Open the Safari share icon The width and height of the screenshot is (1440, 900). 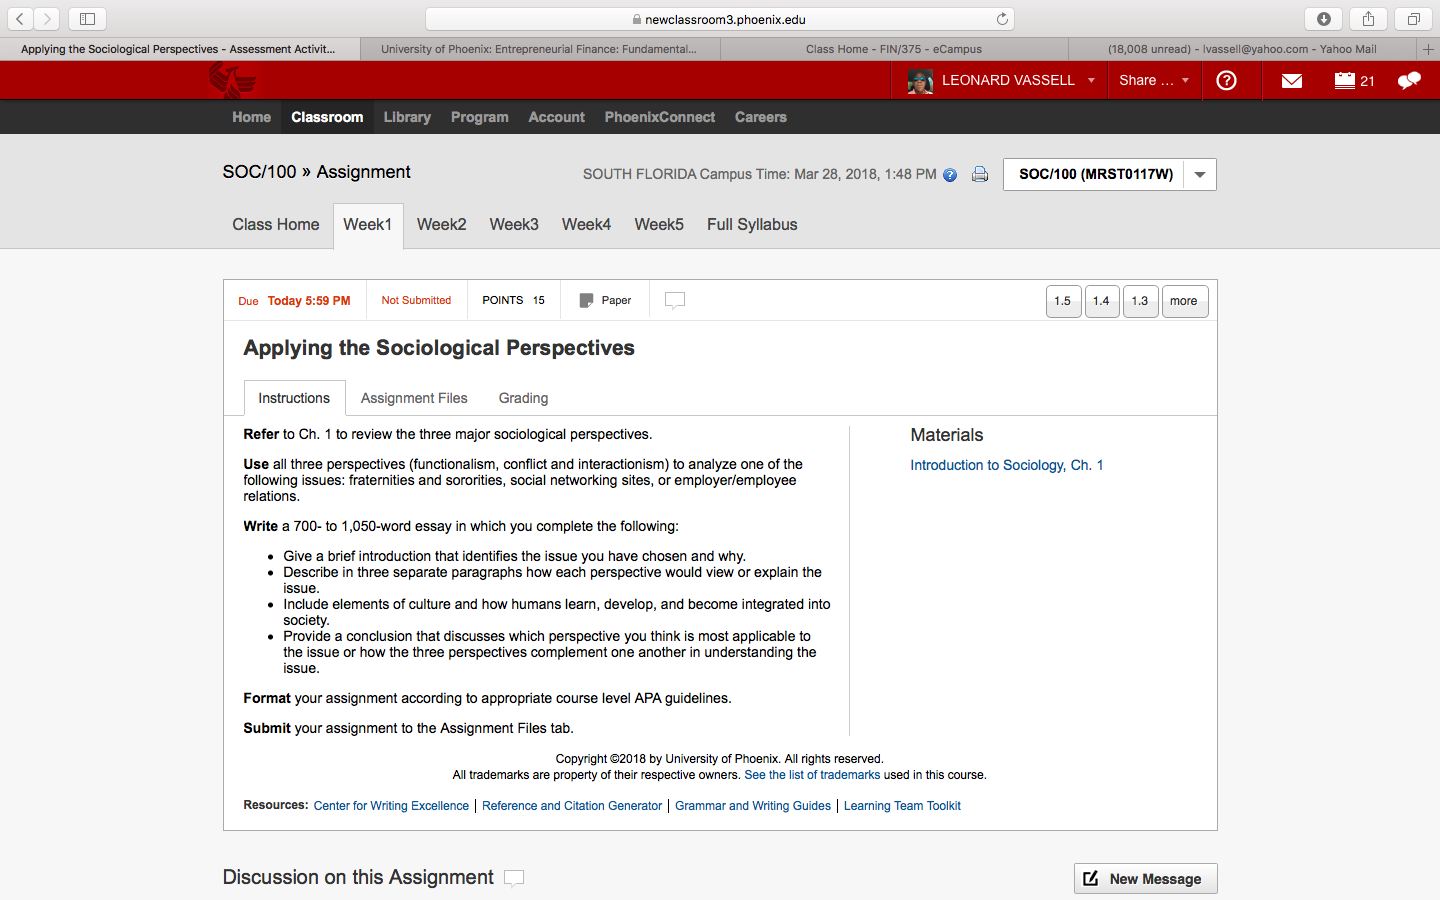pyautogui.click(x=1368, y=19)
